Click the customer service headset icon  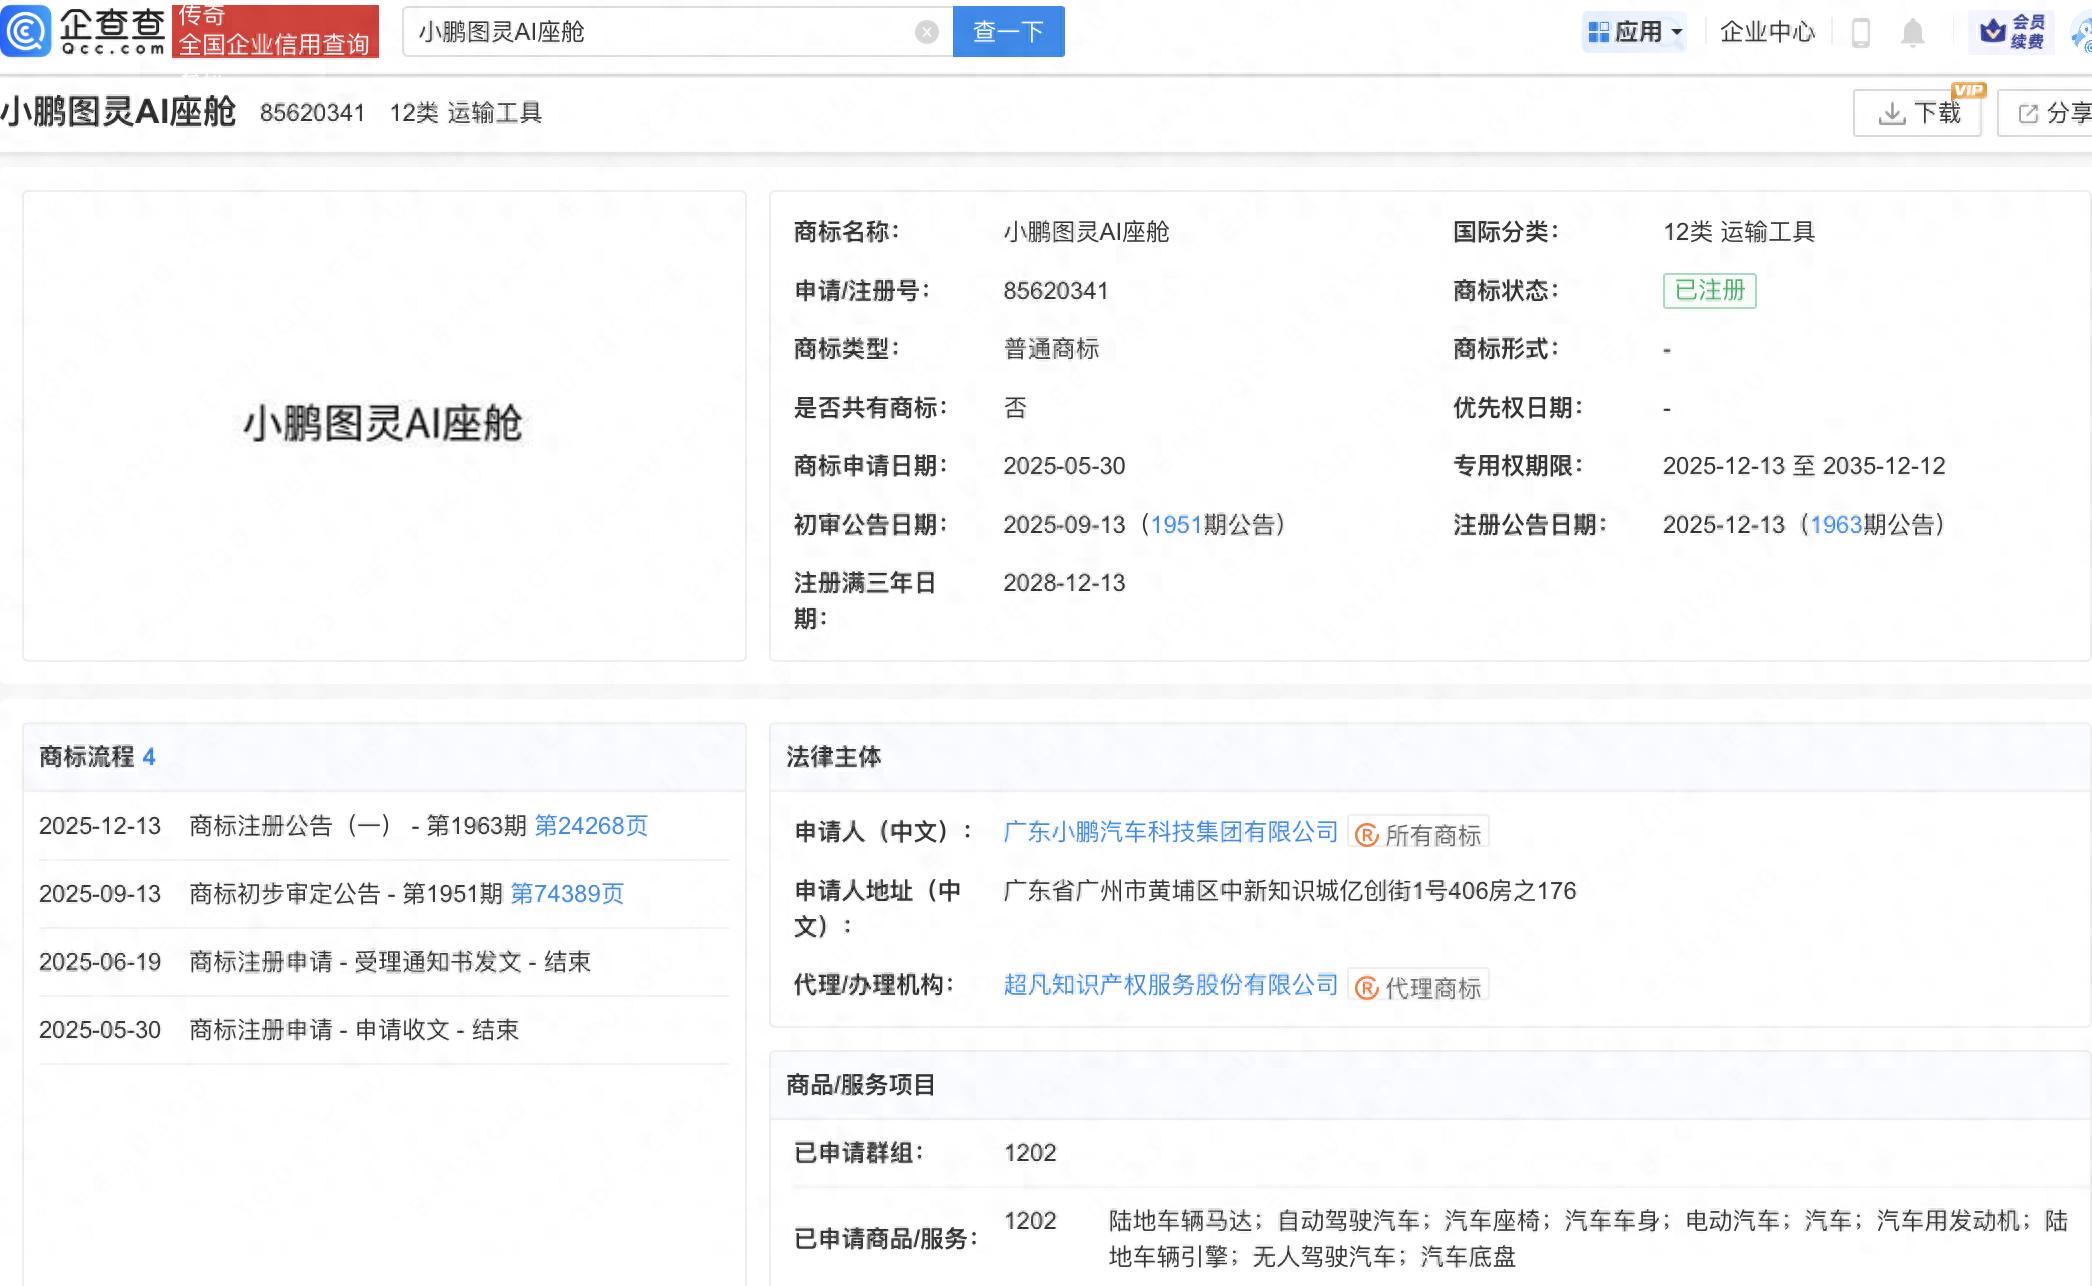2081,34
